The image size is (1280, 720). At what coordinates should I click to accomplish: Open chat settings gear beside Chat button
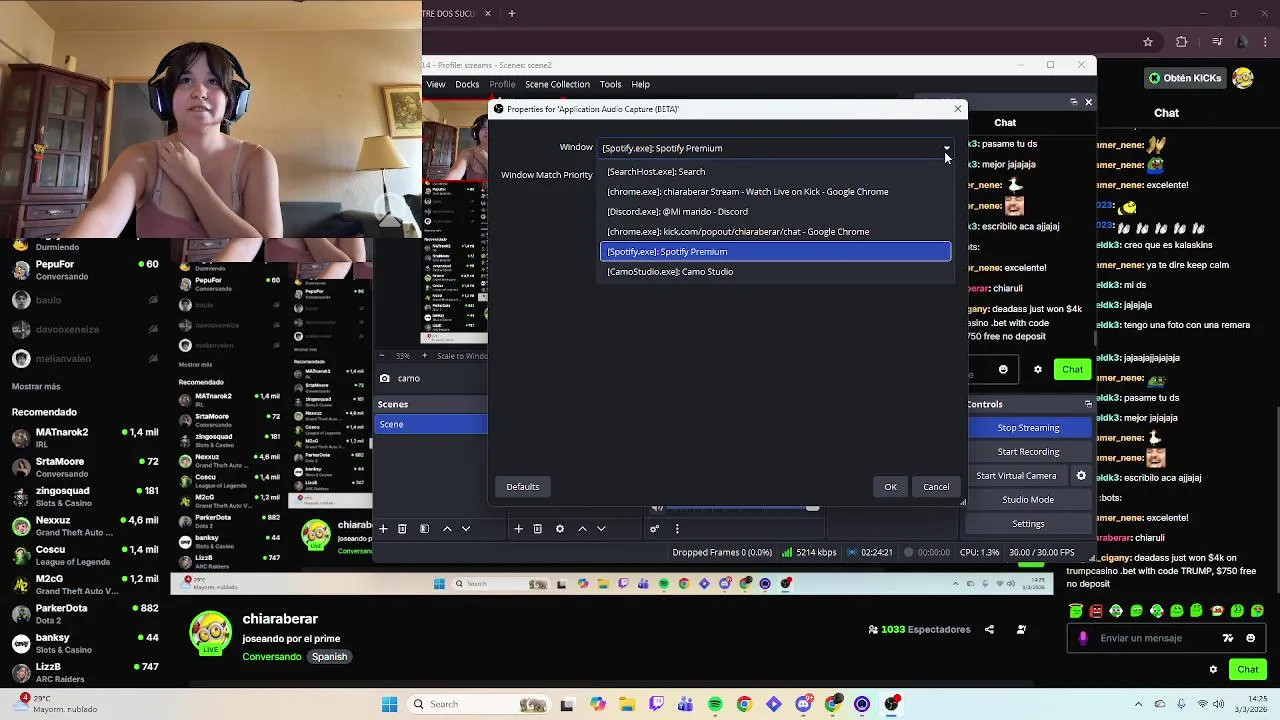point(1213,670)
